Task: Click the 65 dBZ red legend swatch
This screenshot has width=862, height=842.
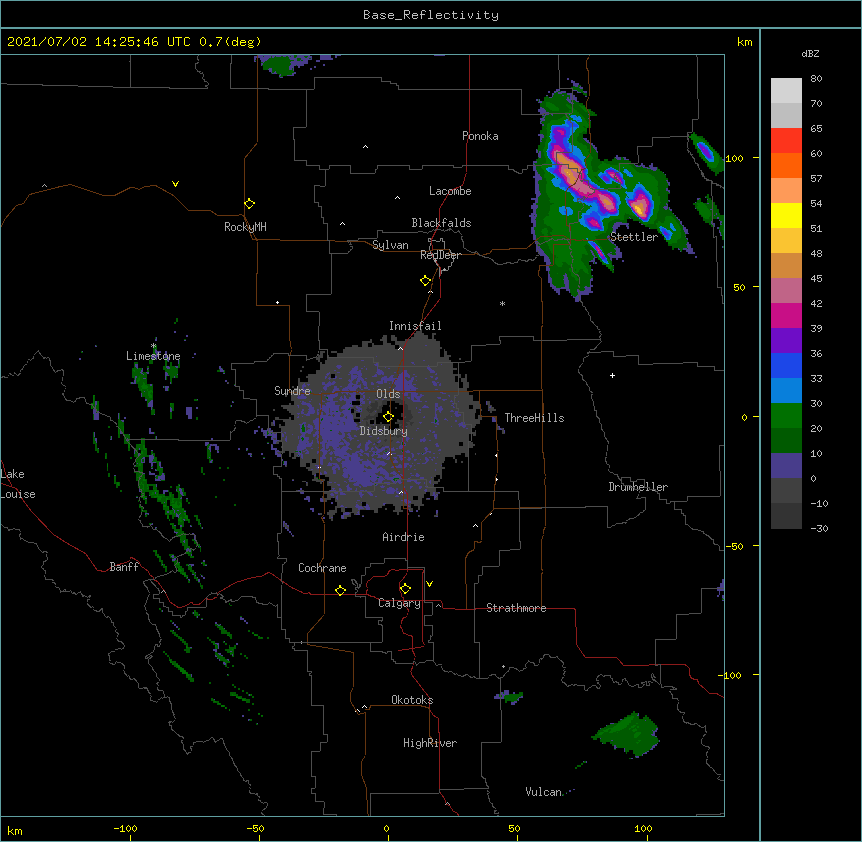Action: coord(786,140)
